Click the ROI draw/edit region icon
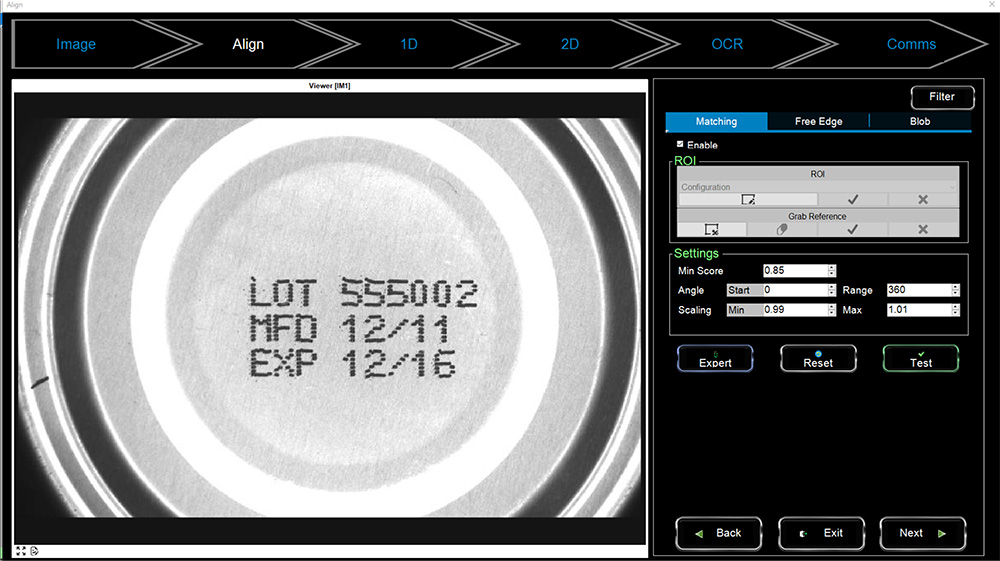The width and height of the screenshot is (1000, 561). [747, 200]
